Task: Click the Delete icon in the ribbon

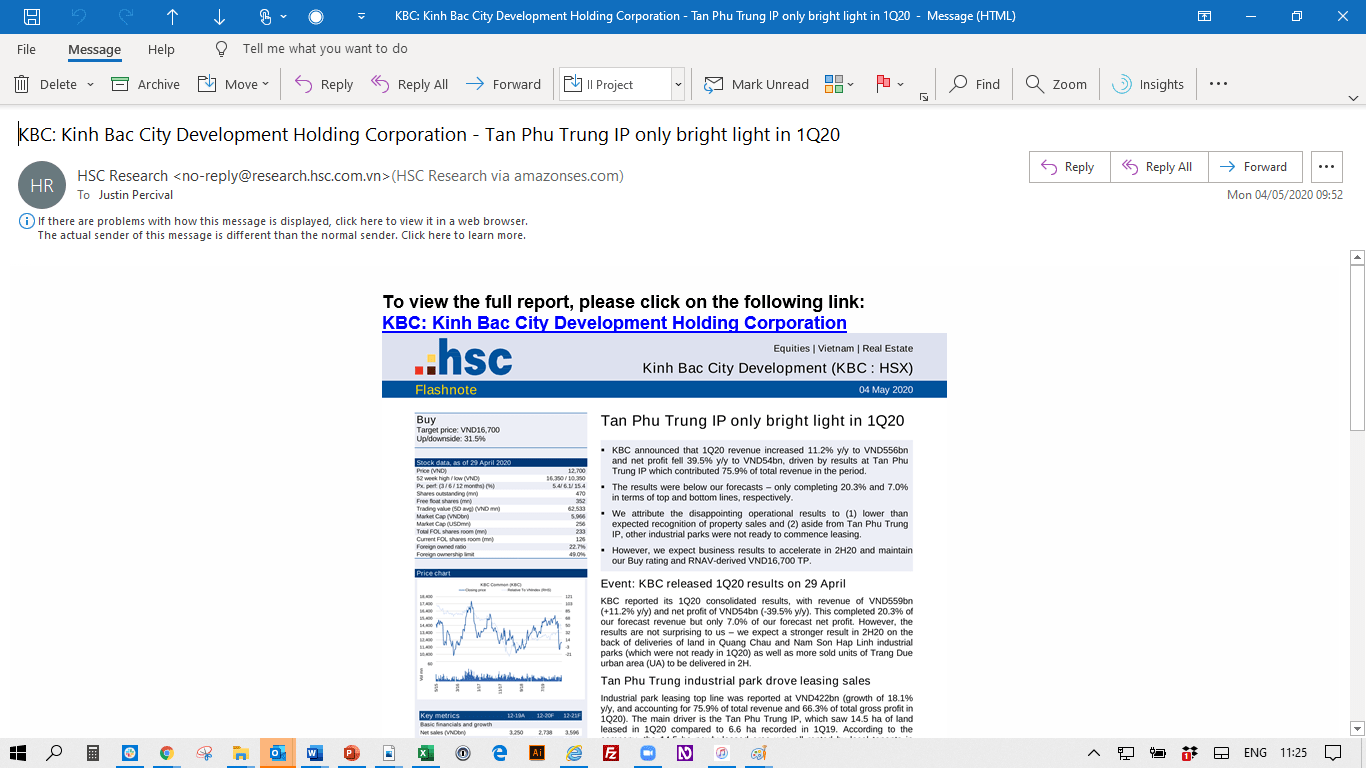Action: pyautogui.click(x=22, y=84)
